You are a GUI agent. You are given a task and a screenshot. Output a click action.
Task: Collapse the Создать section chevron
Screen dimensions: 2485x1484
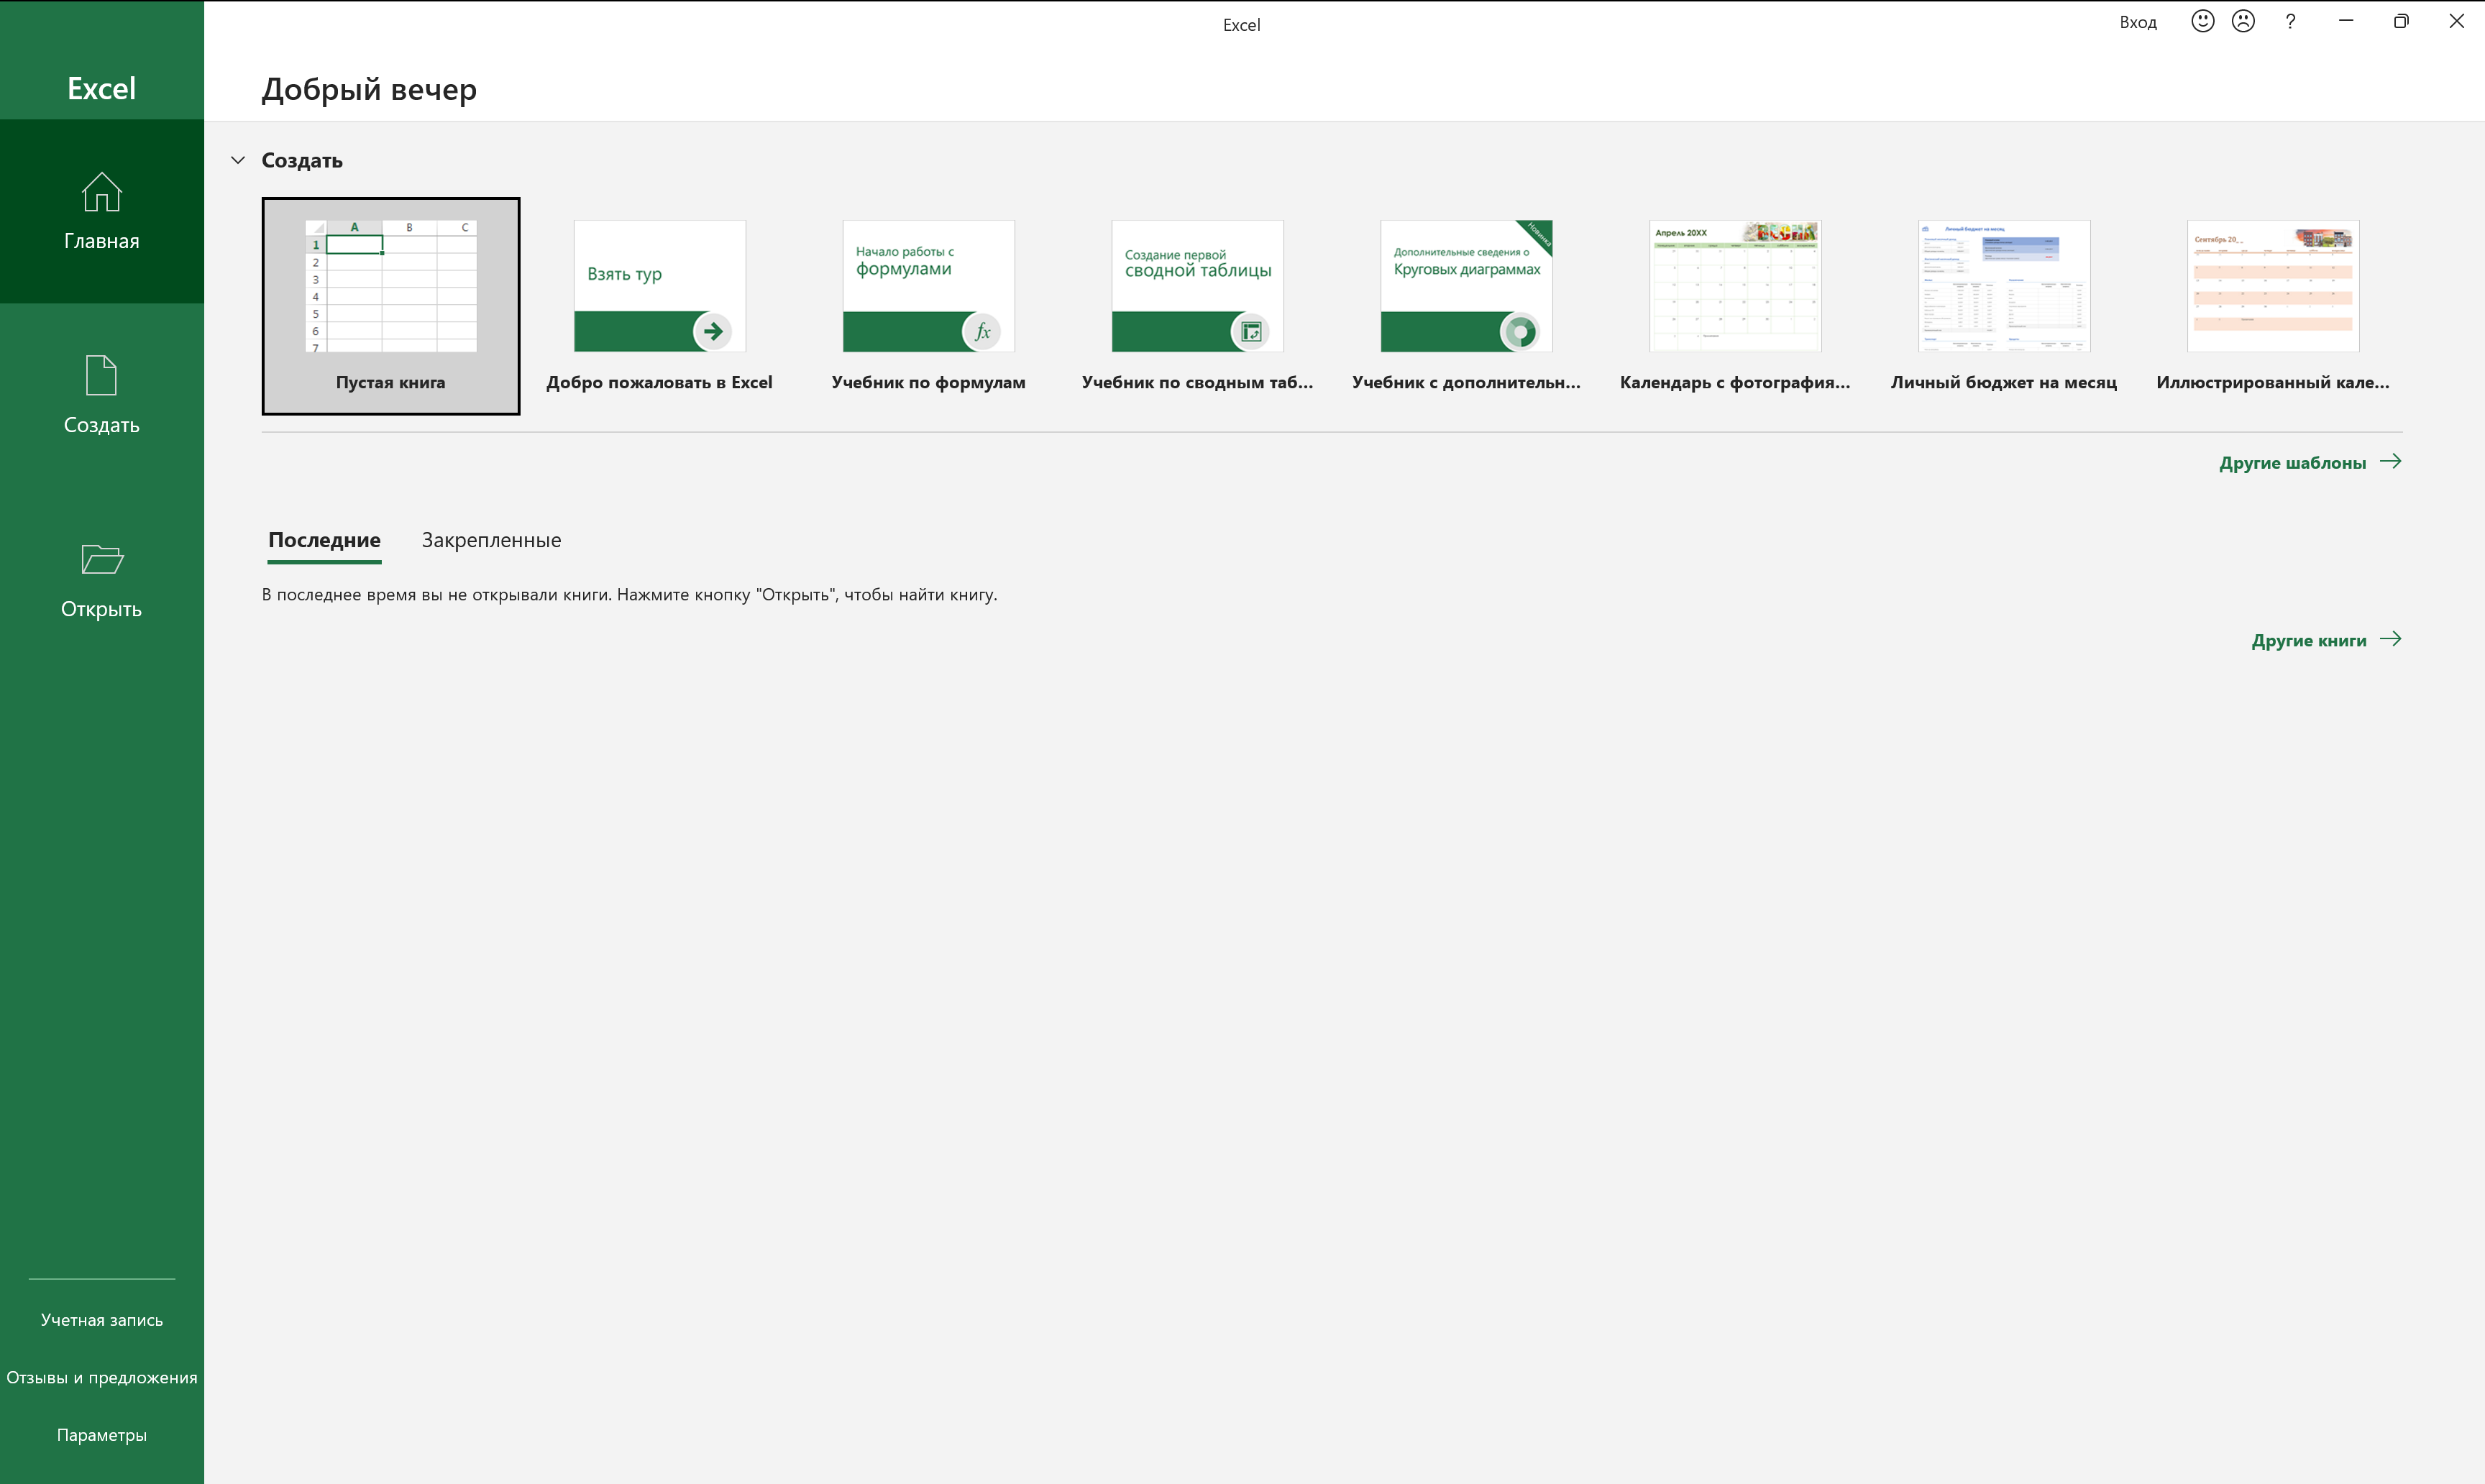pyautogui.click(x=238, y=160)
